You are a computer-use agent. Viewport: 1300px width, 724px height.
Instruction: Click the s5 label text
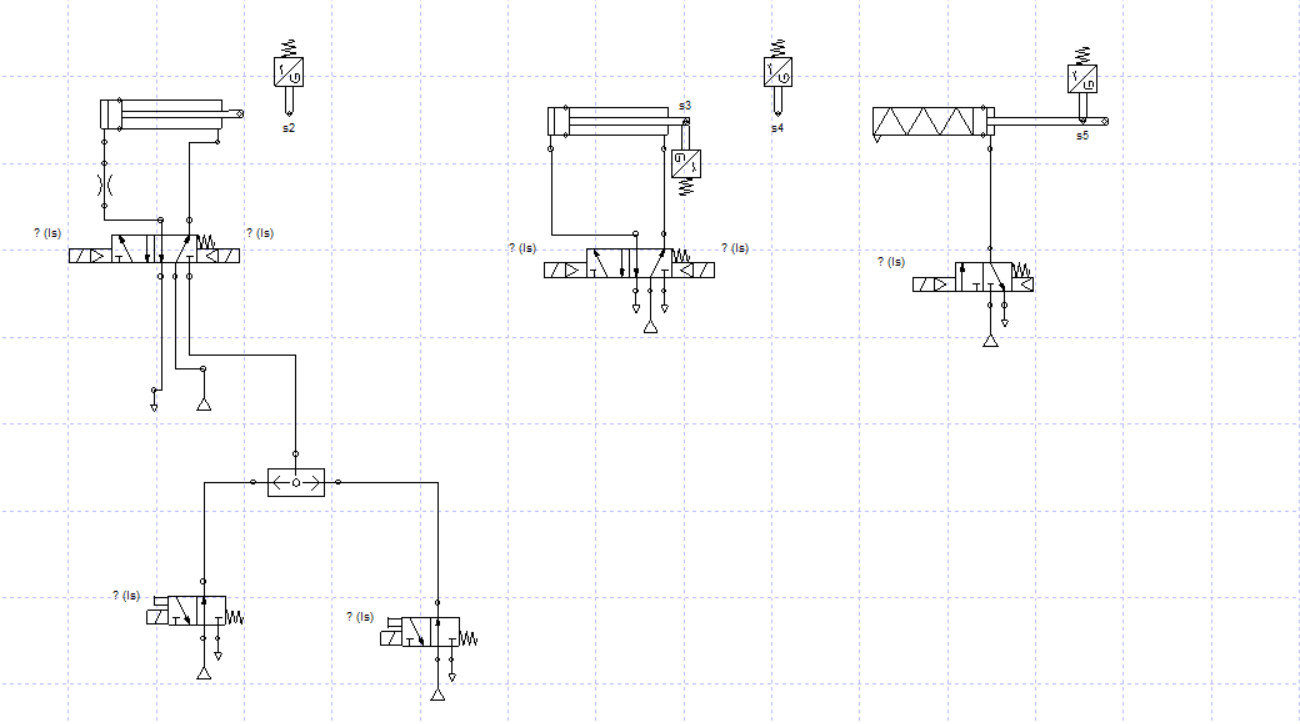[x=1083, y=133]
